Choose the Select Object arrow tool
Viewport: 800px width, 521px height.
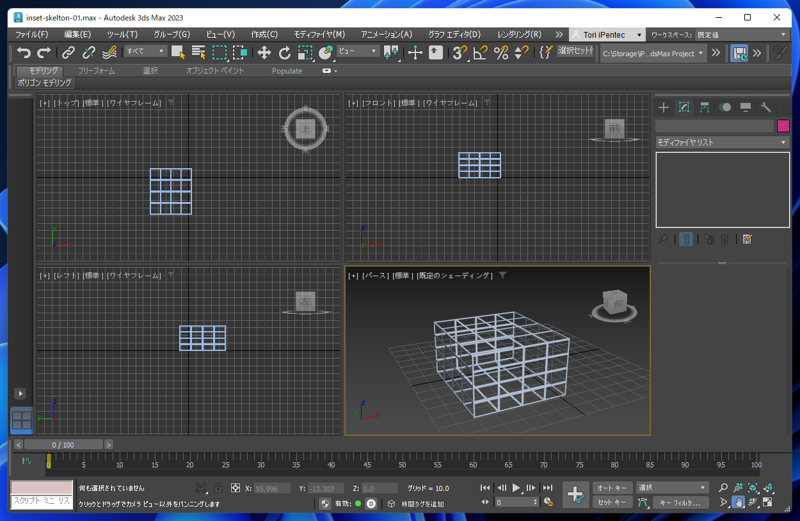pyautogui.click(x=178, y=53)
